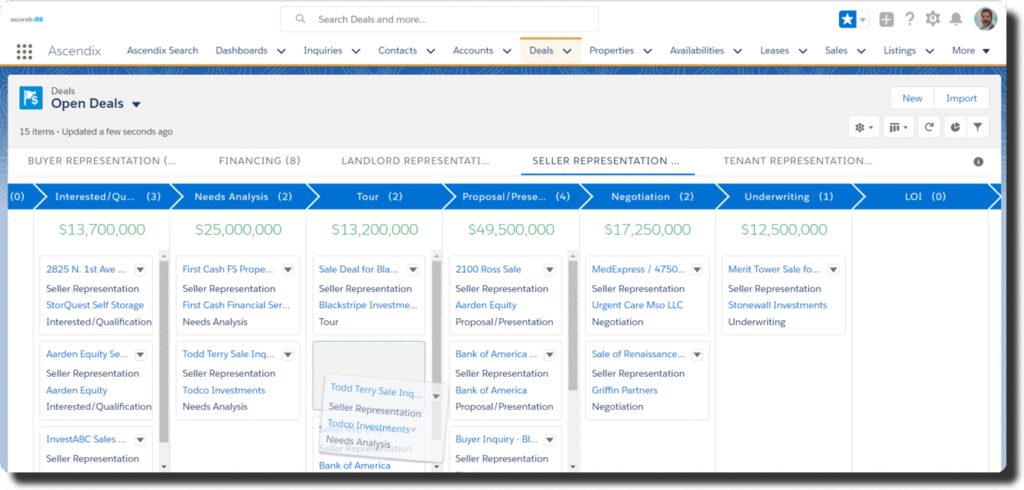
Task: Switch to Landlord Representation tab
Action: click(x=415, y=161)
